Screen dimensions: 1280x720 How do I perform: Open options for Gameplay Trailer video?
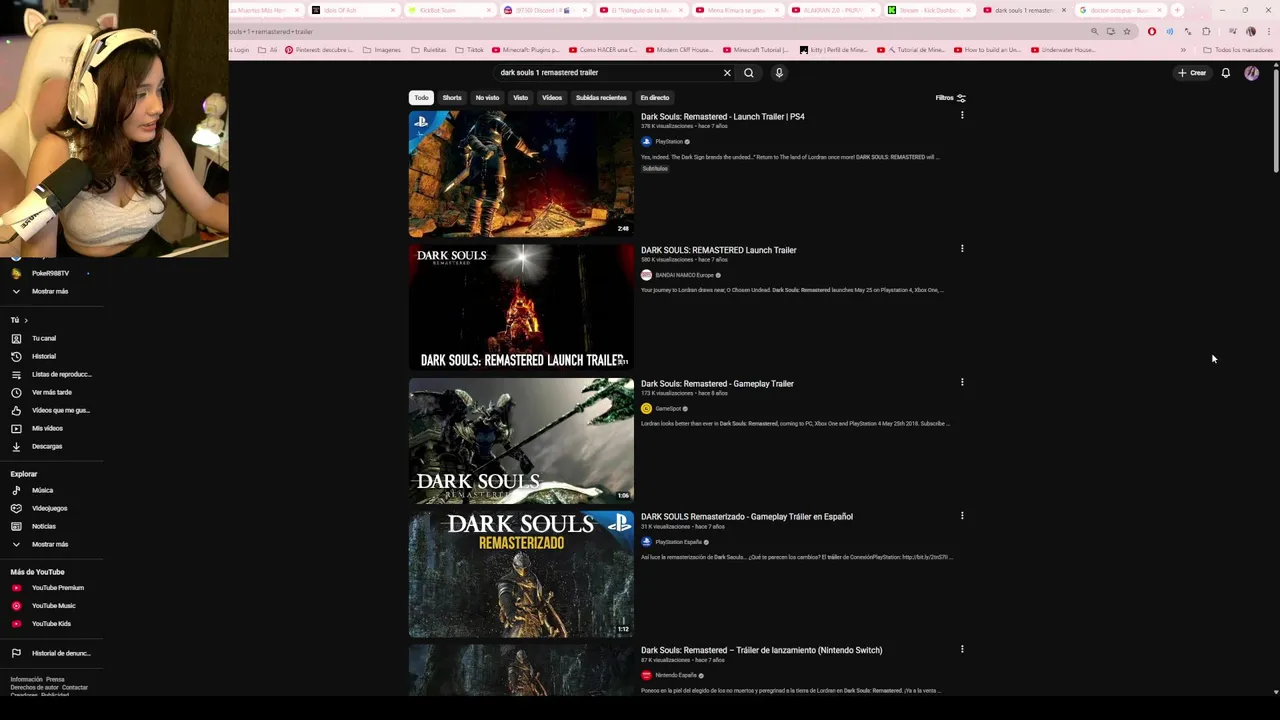pos(962,382)
